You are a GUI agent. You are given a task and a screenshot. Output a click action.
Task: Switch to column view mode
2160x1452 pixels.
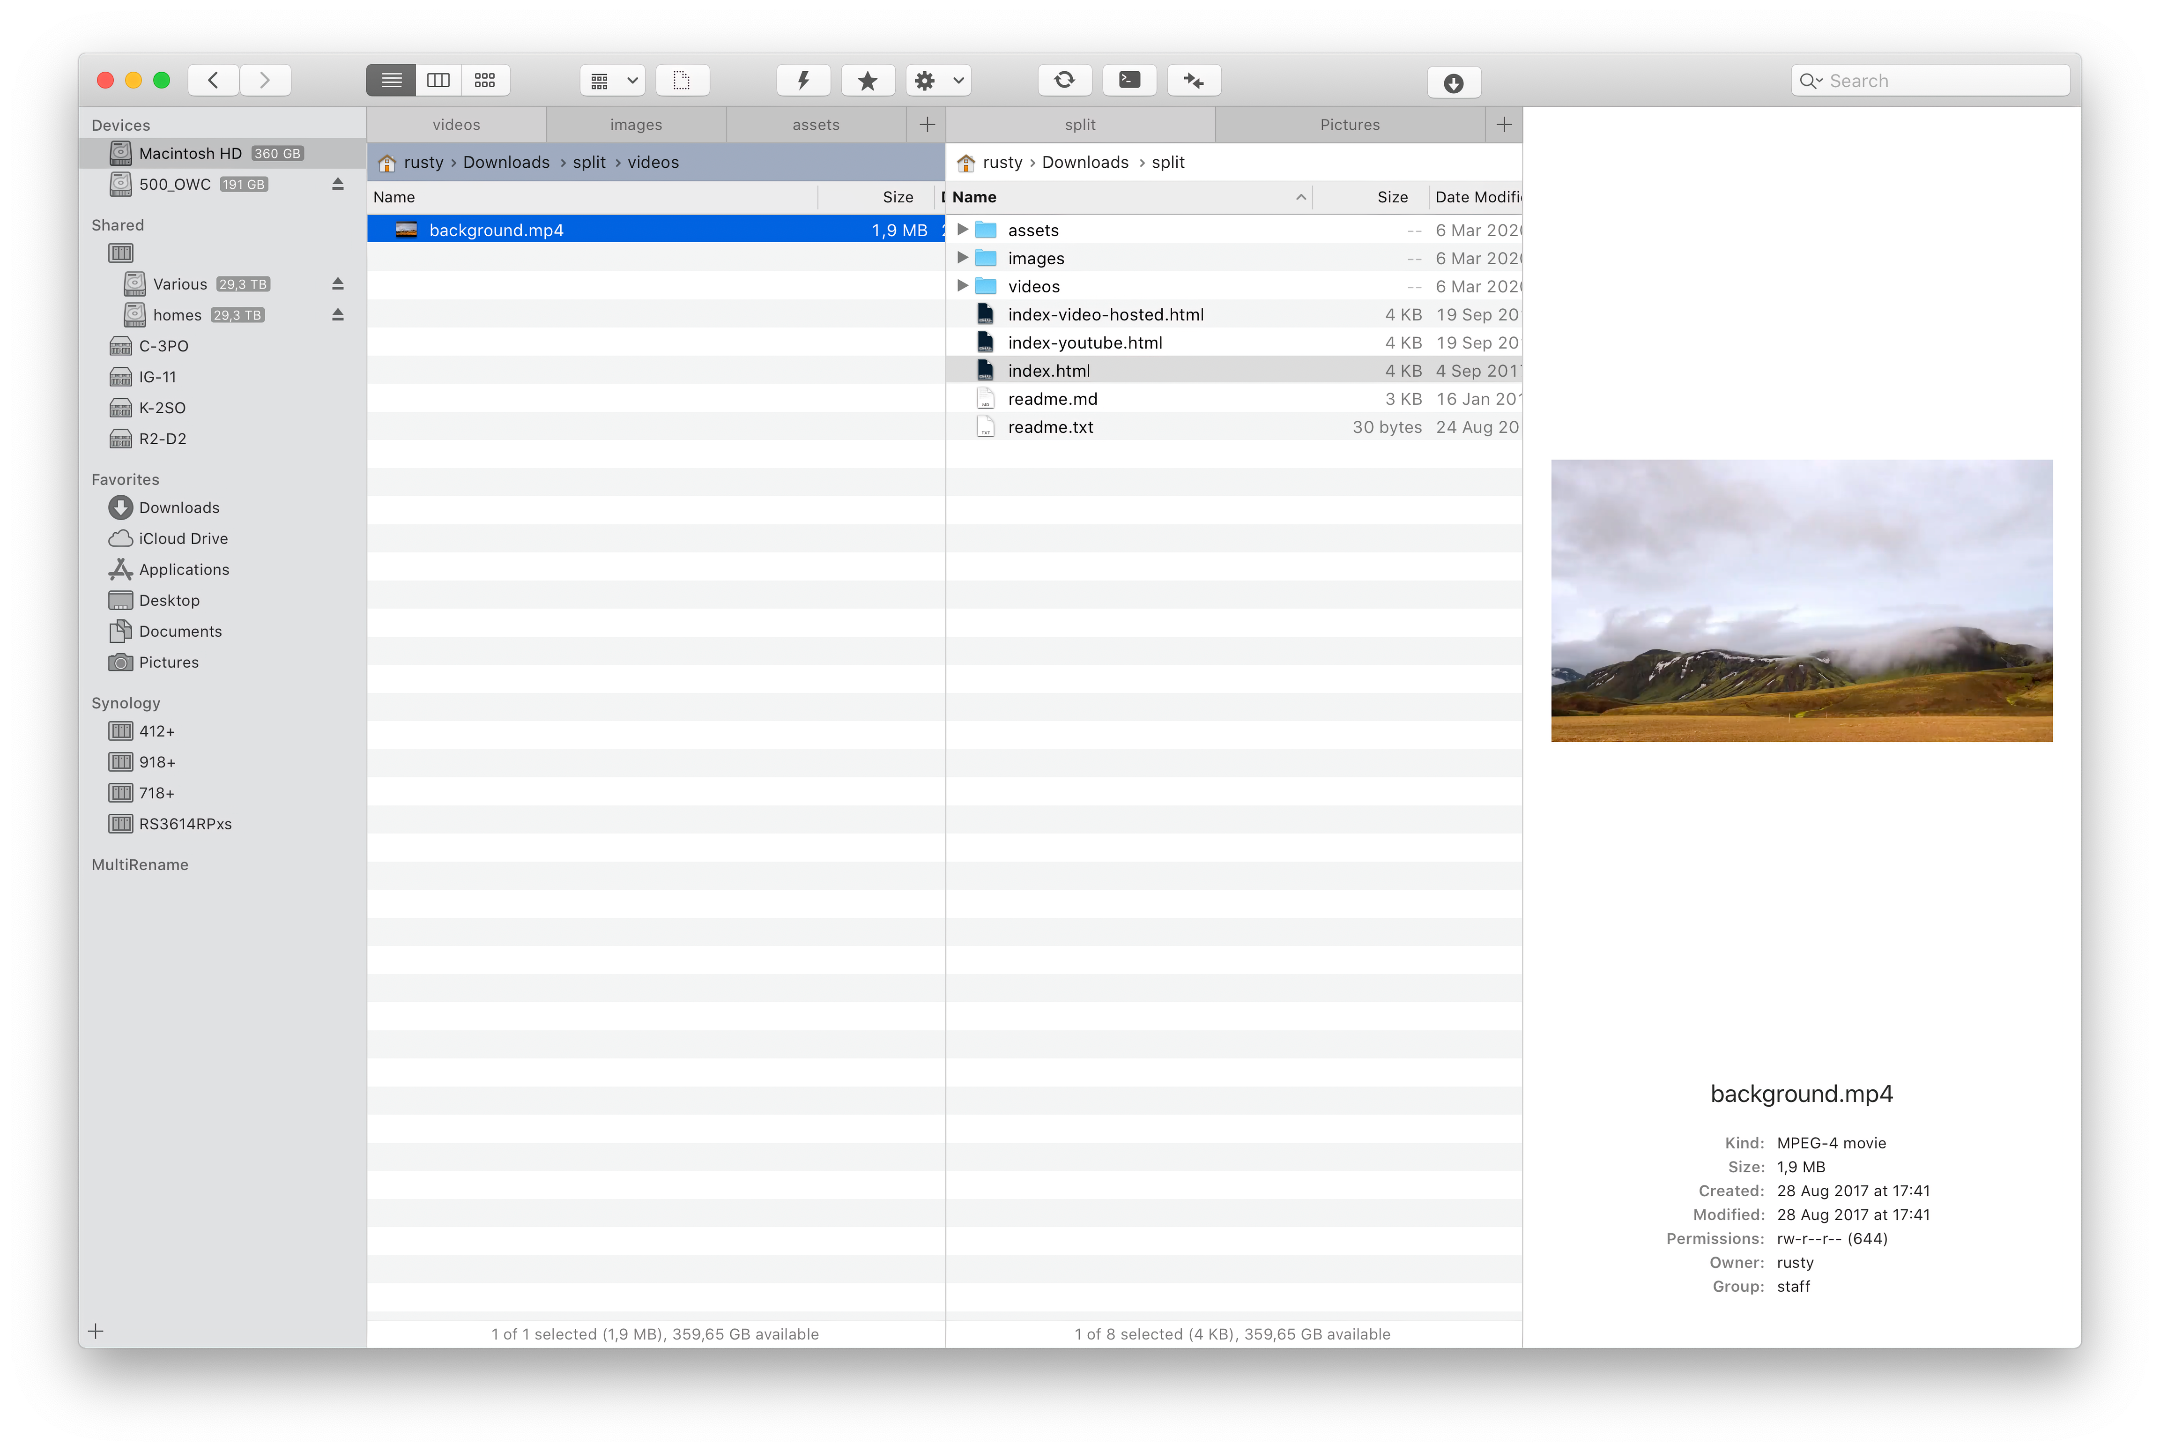[438, 80]
